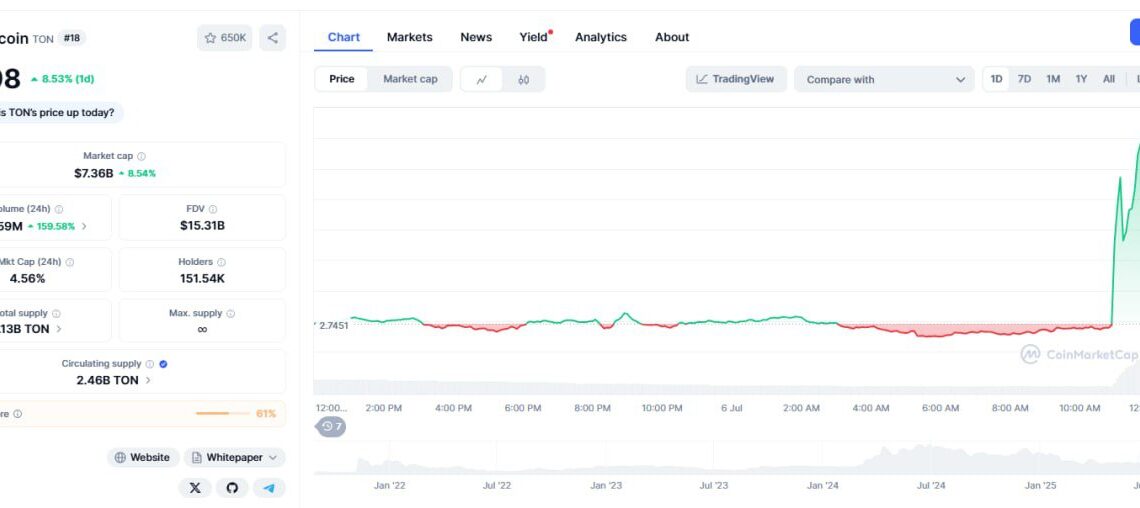Click Volume (24h) info icon

coord(59,209)
